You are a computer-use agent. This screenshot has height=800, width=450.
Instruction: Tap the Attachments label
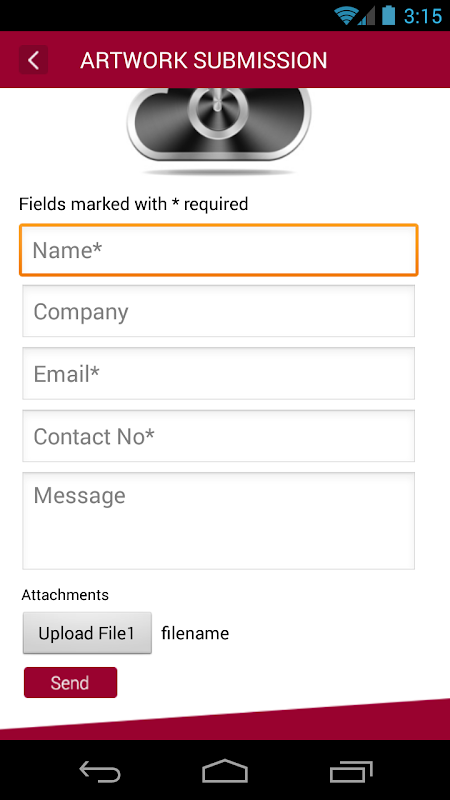(65, 595)
